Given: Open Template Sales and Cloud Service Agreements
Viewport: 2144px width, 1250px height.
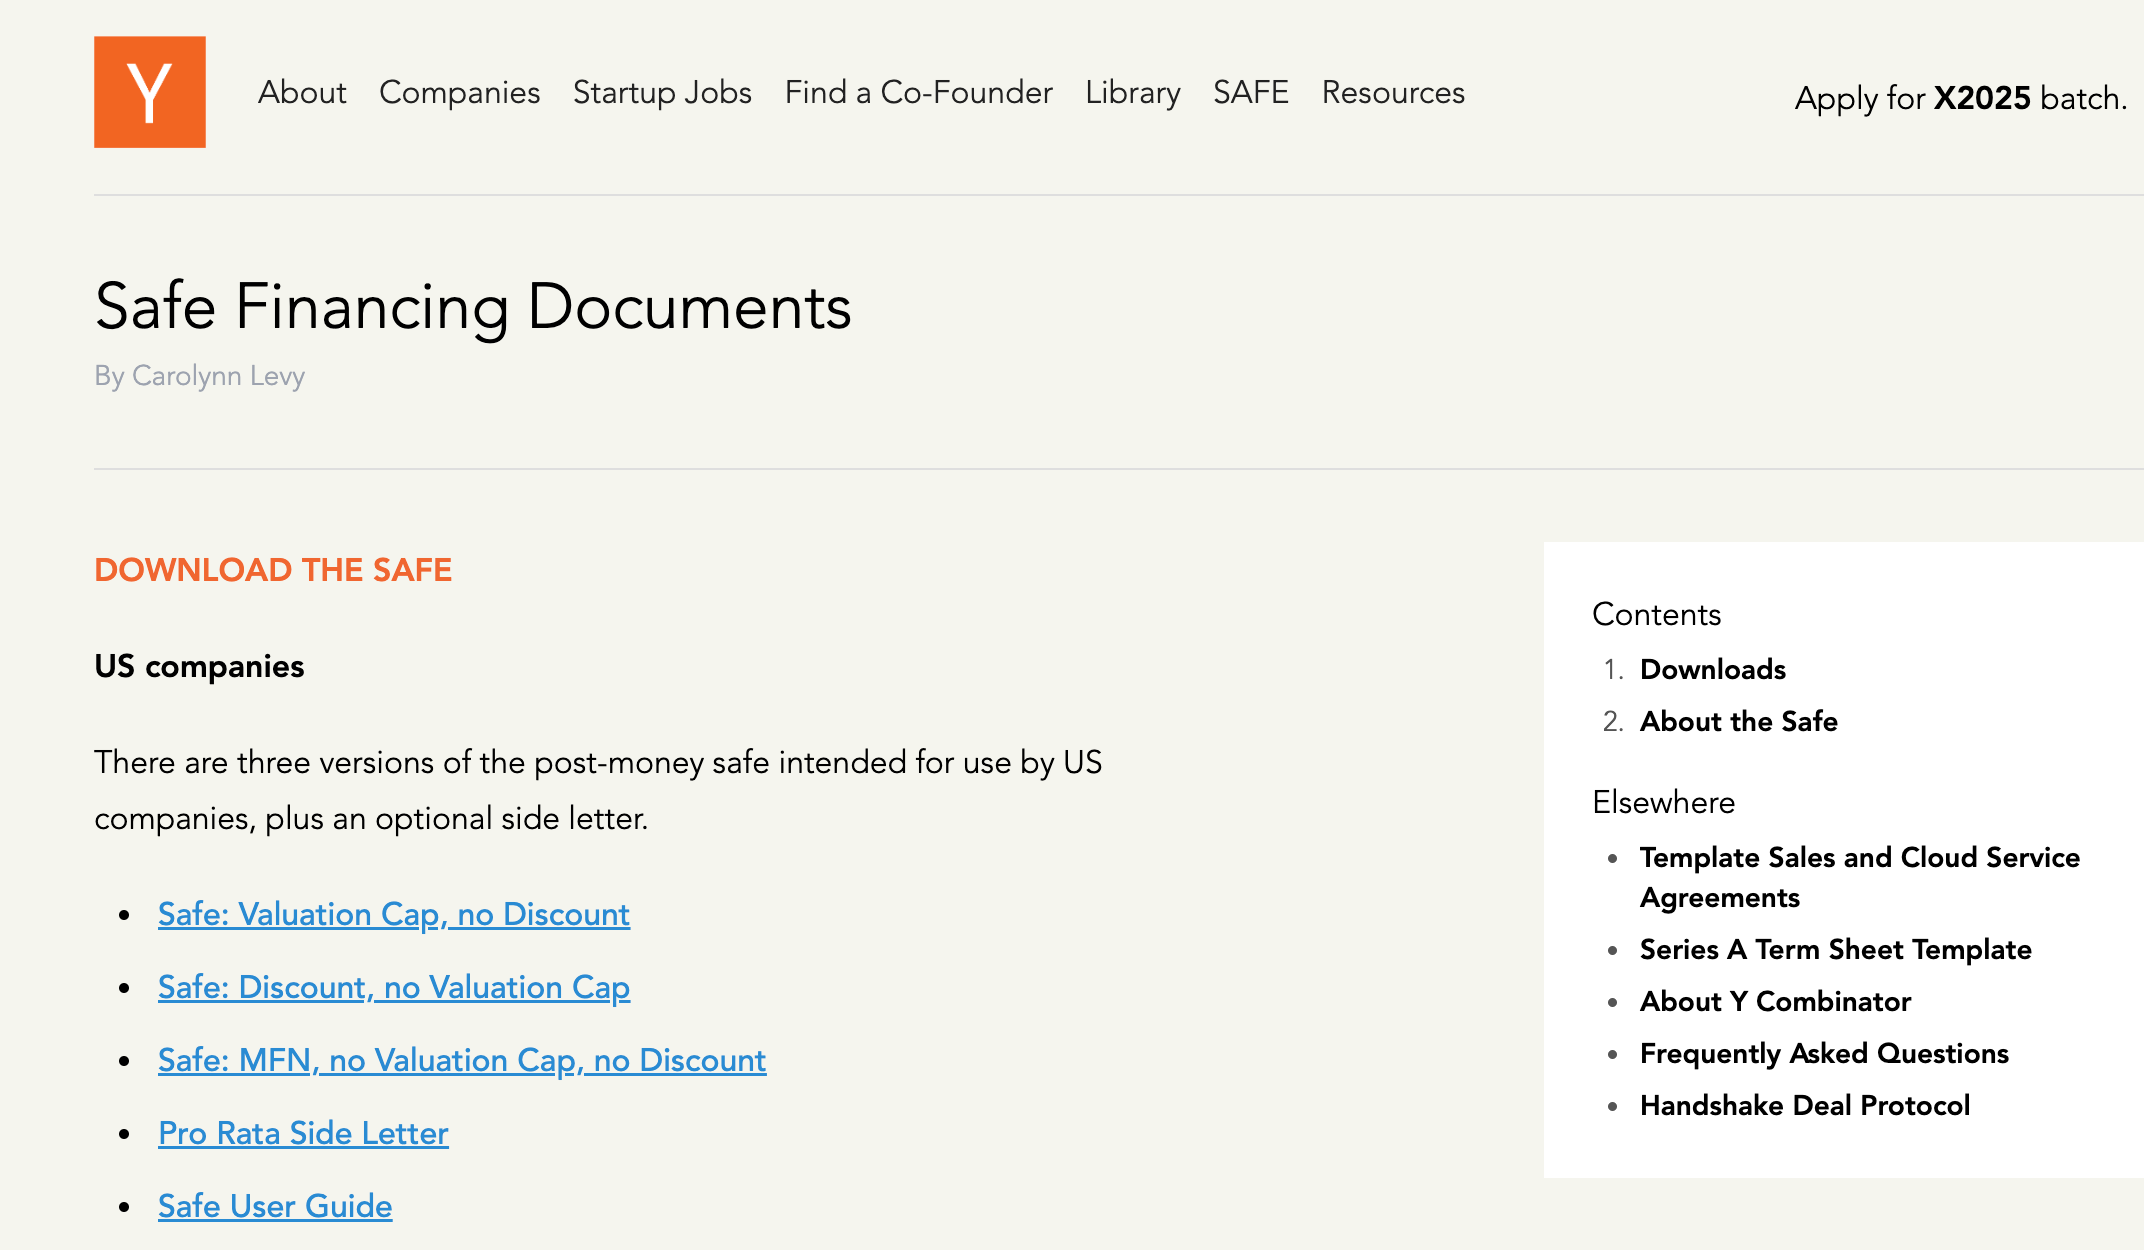Looking at the screenshot, I should (1860, 877).
